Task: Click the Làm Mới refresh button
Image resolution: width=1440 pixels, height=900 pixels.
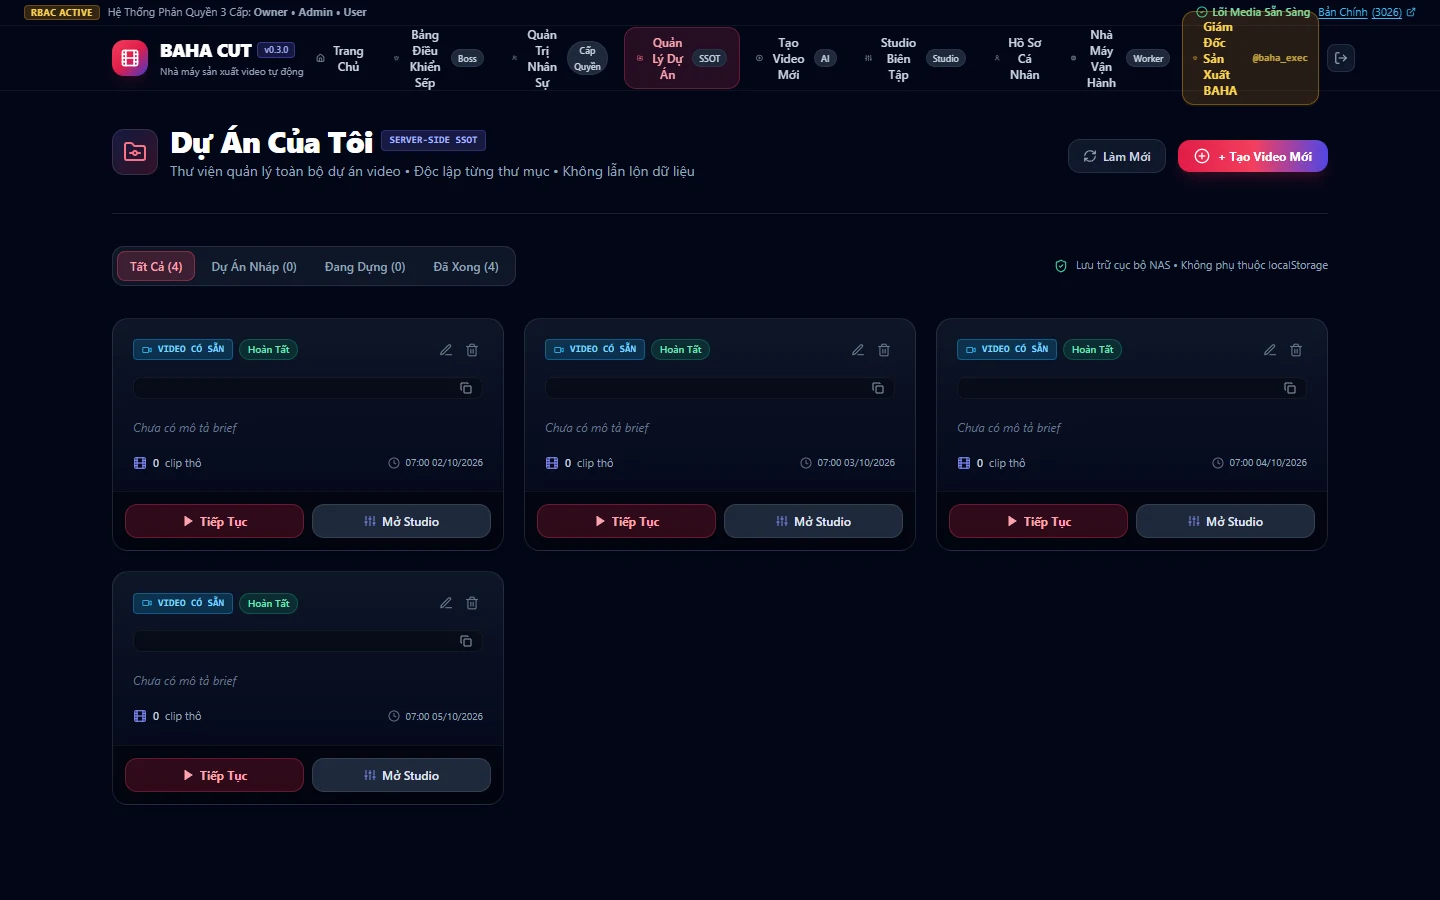Action: point(1117,156)
